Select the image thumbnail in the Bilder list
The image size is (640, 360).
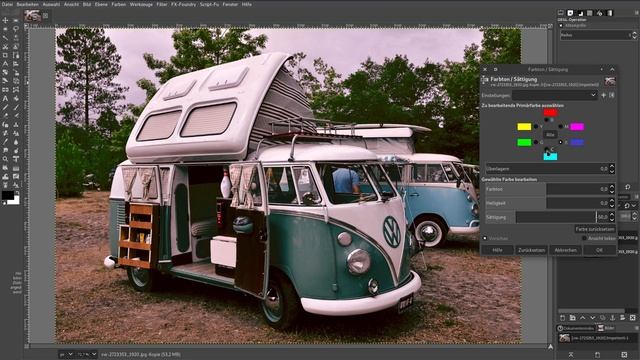click(x=564, y=338)
